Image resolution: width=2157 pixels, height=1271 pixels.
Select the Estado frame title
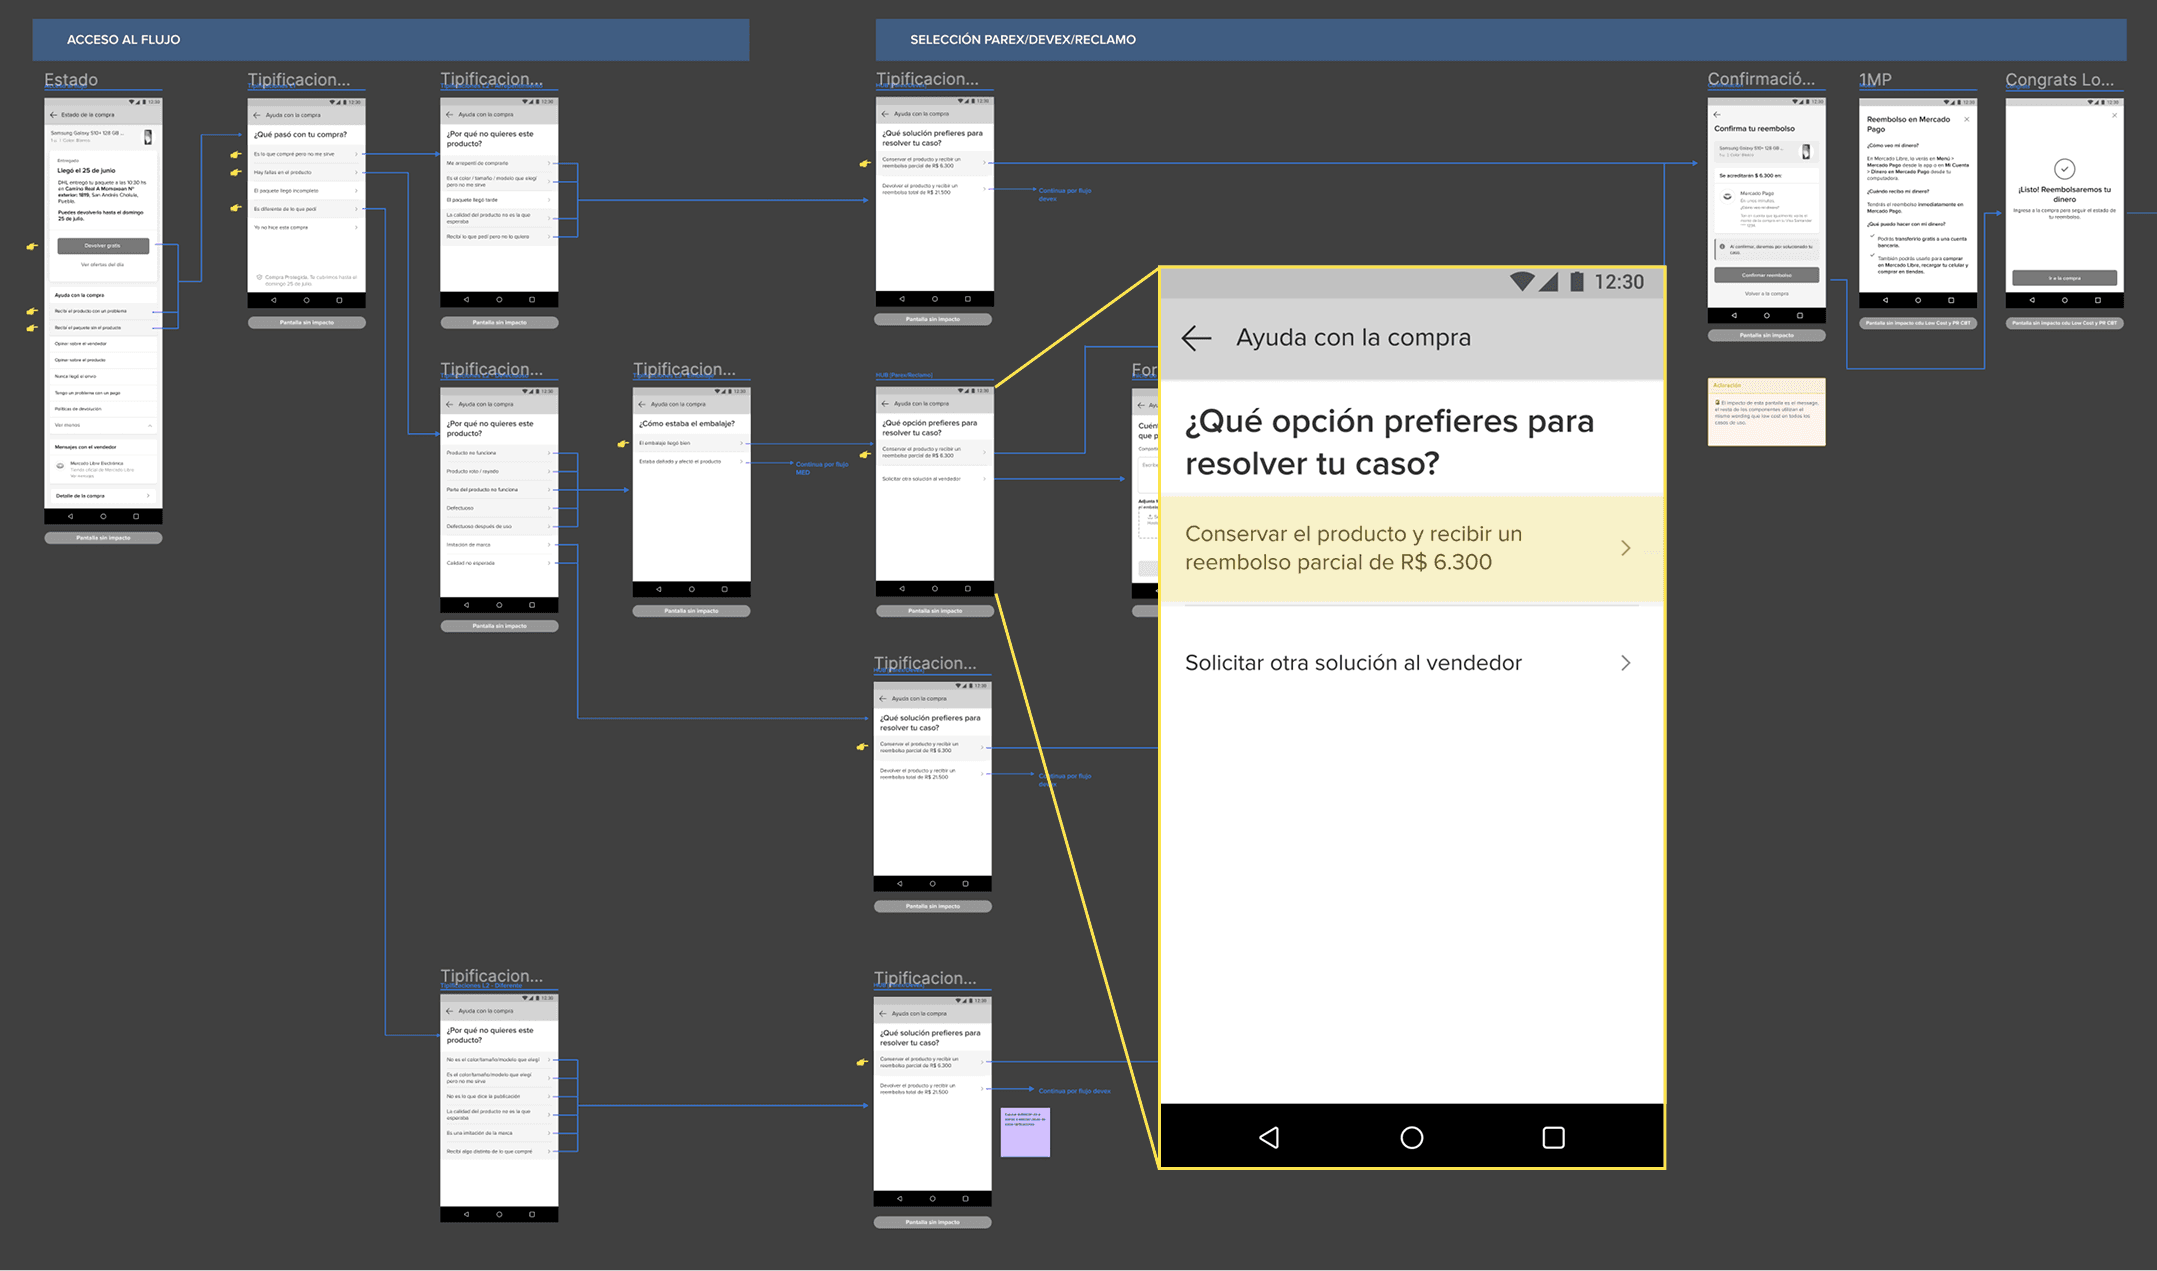(71, 80)
